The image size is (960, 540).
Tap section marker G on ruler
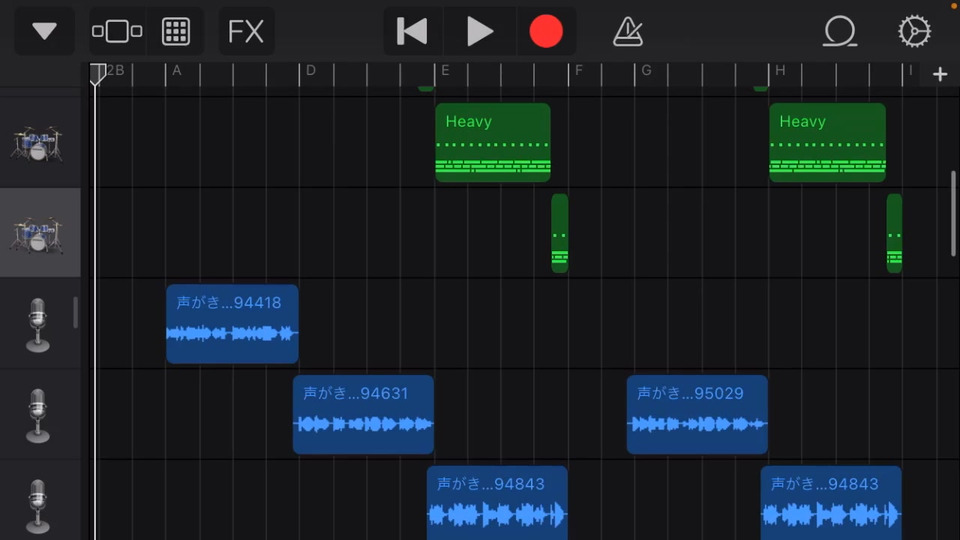click(646, 70)
